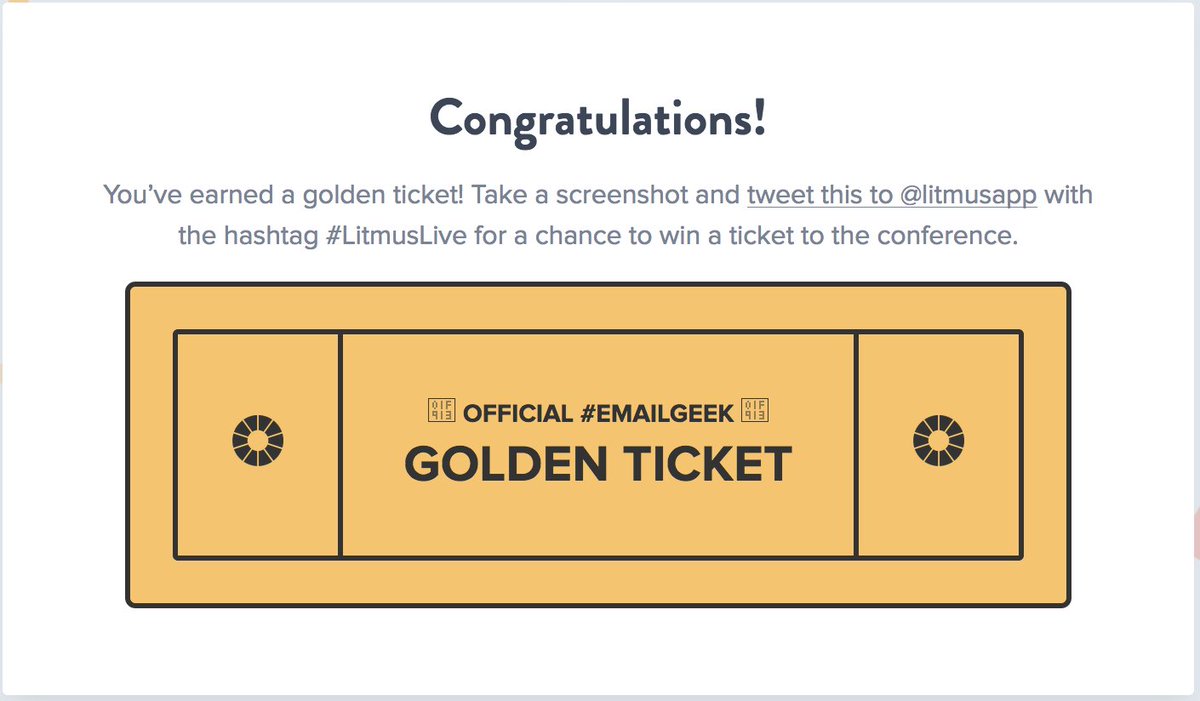Click the @litmusapp handle in the link
1200x701 pixels.
[969, 194]
